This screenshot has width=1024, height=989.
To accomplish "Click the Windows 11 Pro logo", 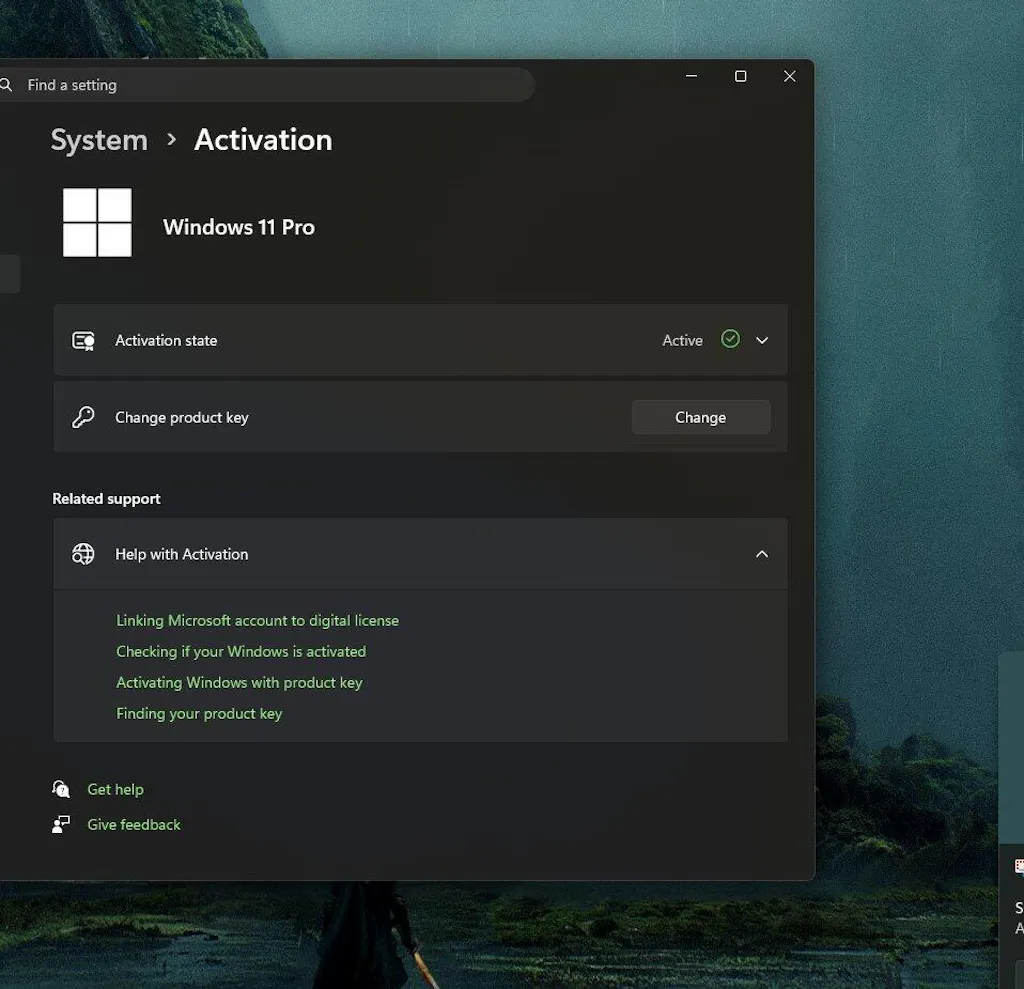I will [97, 222].
